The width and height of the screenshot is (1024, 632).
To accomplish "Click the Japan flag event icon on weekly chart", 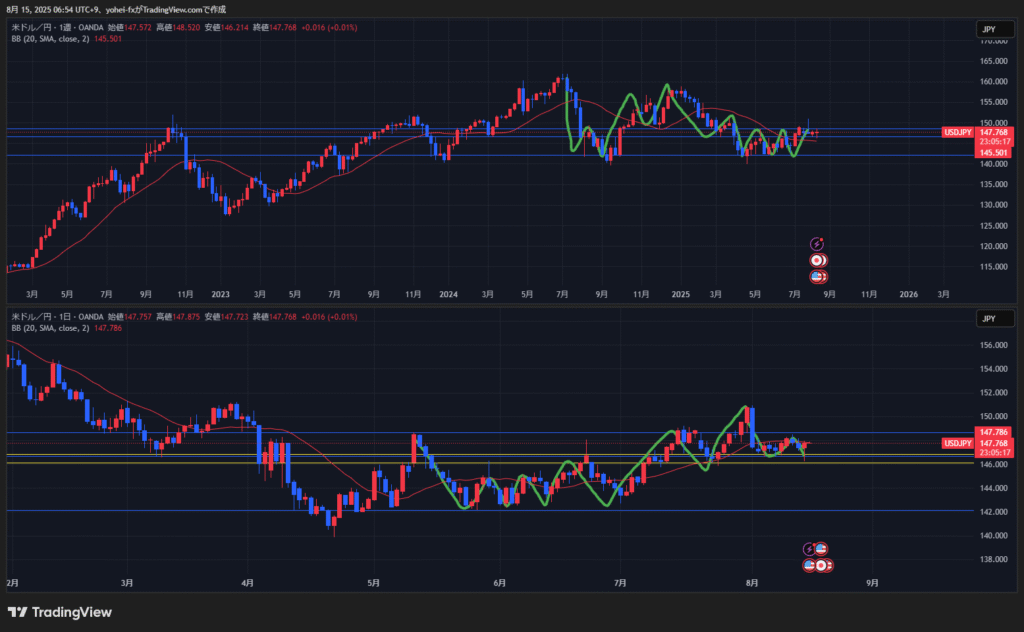I will (x=817, y=259).
